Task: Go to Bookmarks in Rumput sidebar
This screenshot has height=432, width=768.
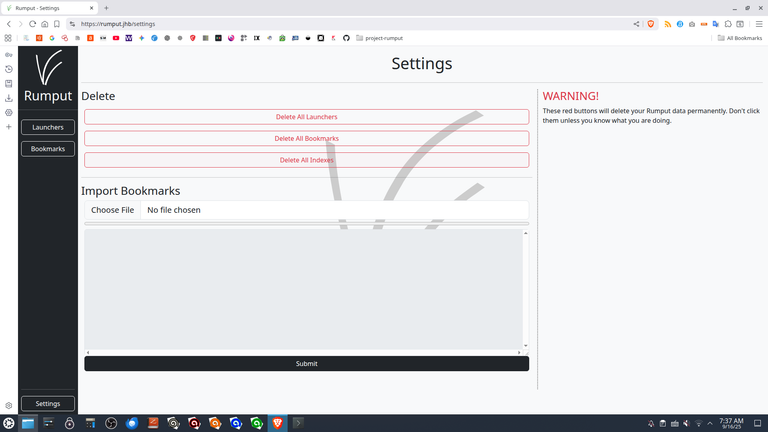Action: [x=48, y=149]
